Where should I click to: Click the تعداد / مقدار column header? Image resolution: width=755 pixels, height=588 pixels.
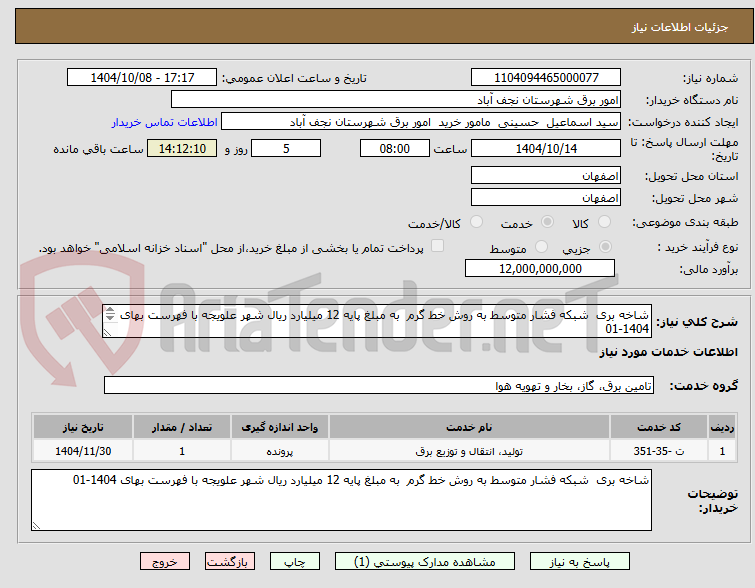pyautogui.click(x=182, y=427)
